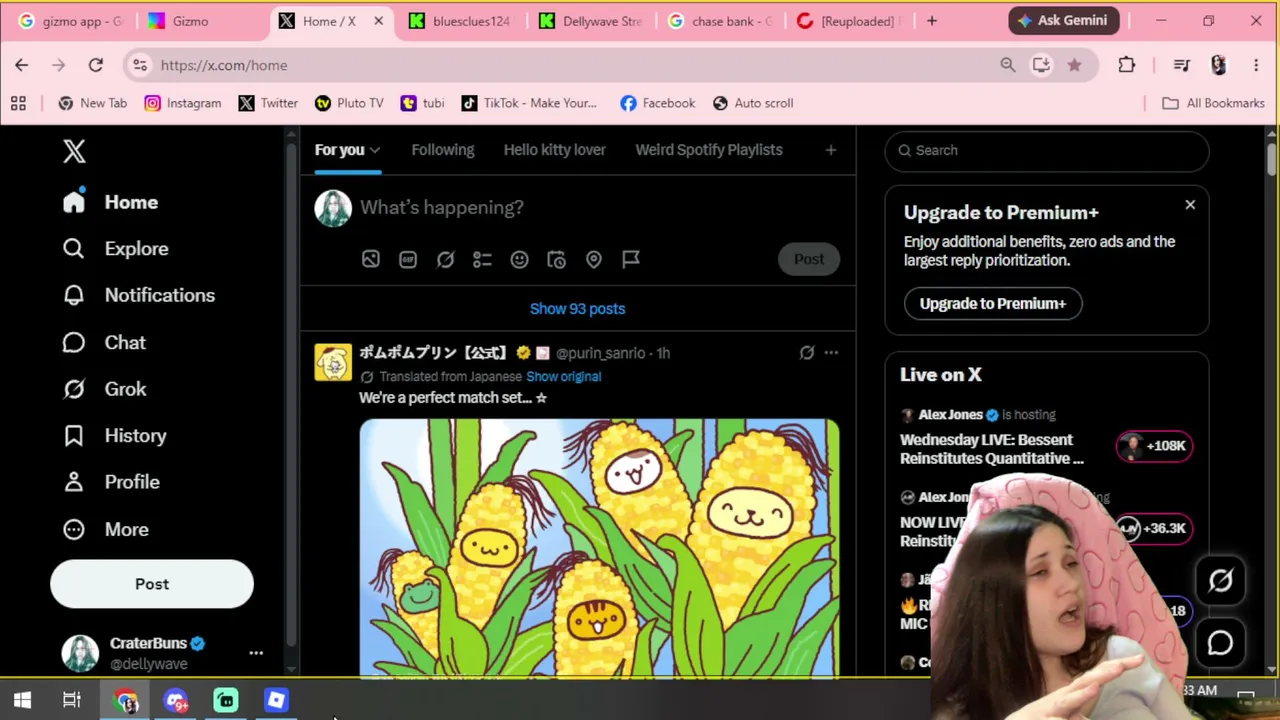Open Windows Start menu
Screen dimensions: 1280x720
22,700
